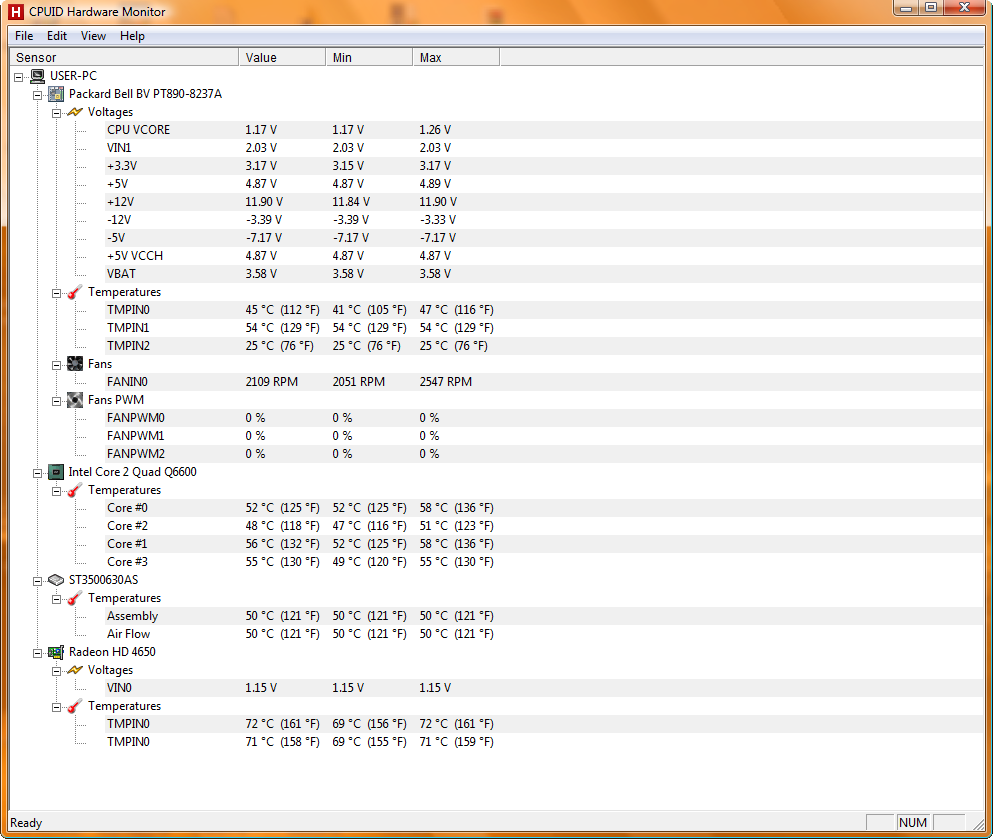
Task: Select the TMPIN1 motherboard temperature row
Action: tap(544, 328)
